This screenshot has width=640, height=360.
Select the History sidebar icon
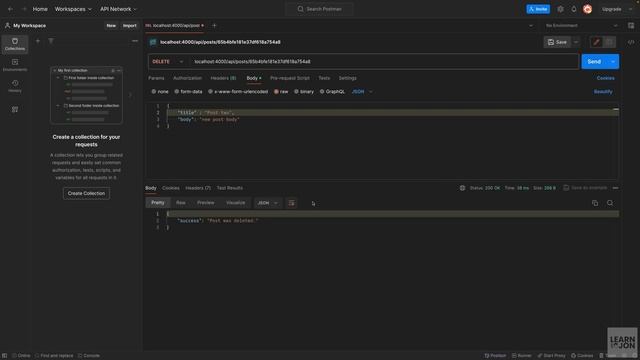point(15,86)
